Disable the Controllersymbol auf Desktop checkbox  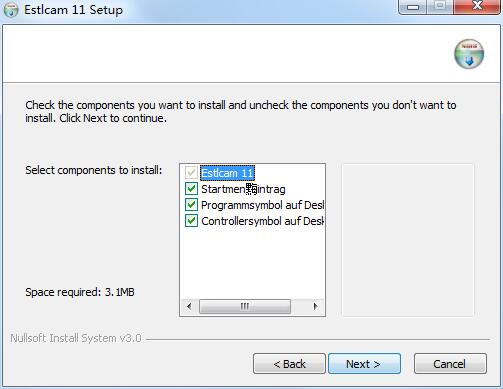[191, 221]
